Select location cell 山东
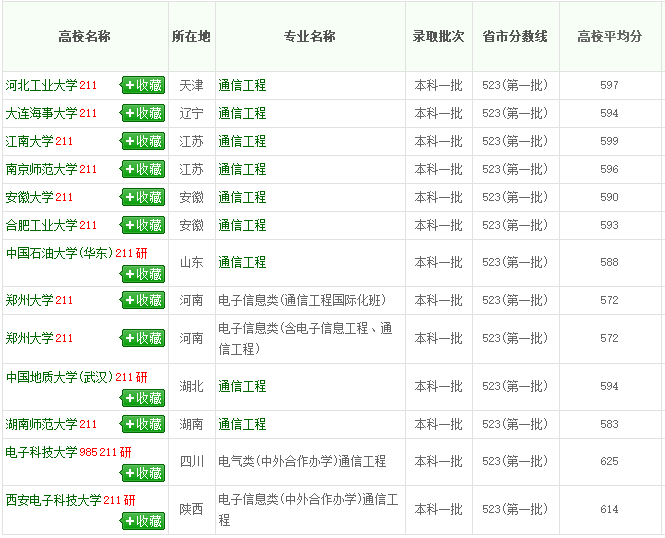 tap(191, 262)
